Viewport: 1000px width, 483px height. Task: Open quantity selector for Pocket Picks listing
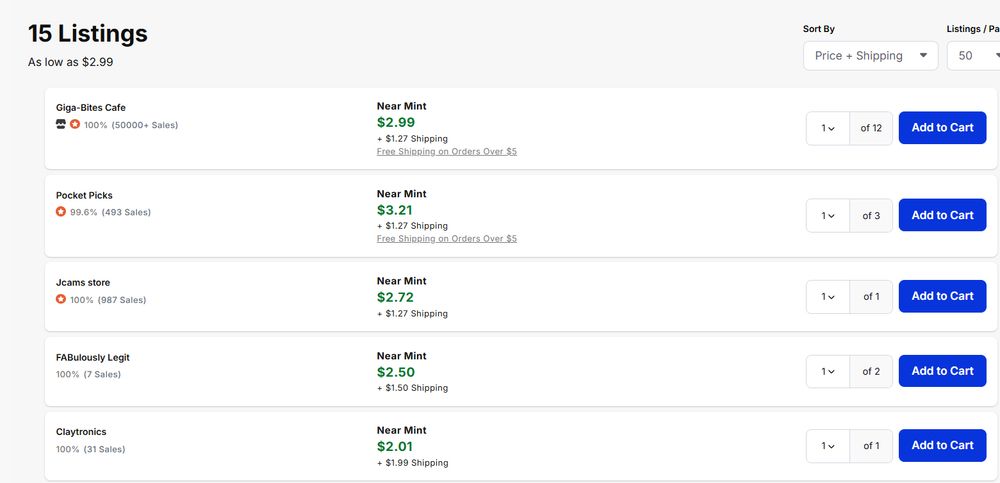[828, 215]
